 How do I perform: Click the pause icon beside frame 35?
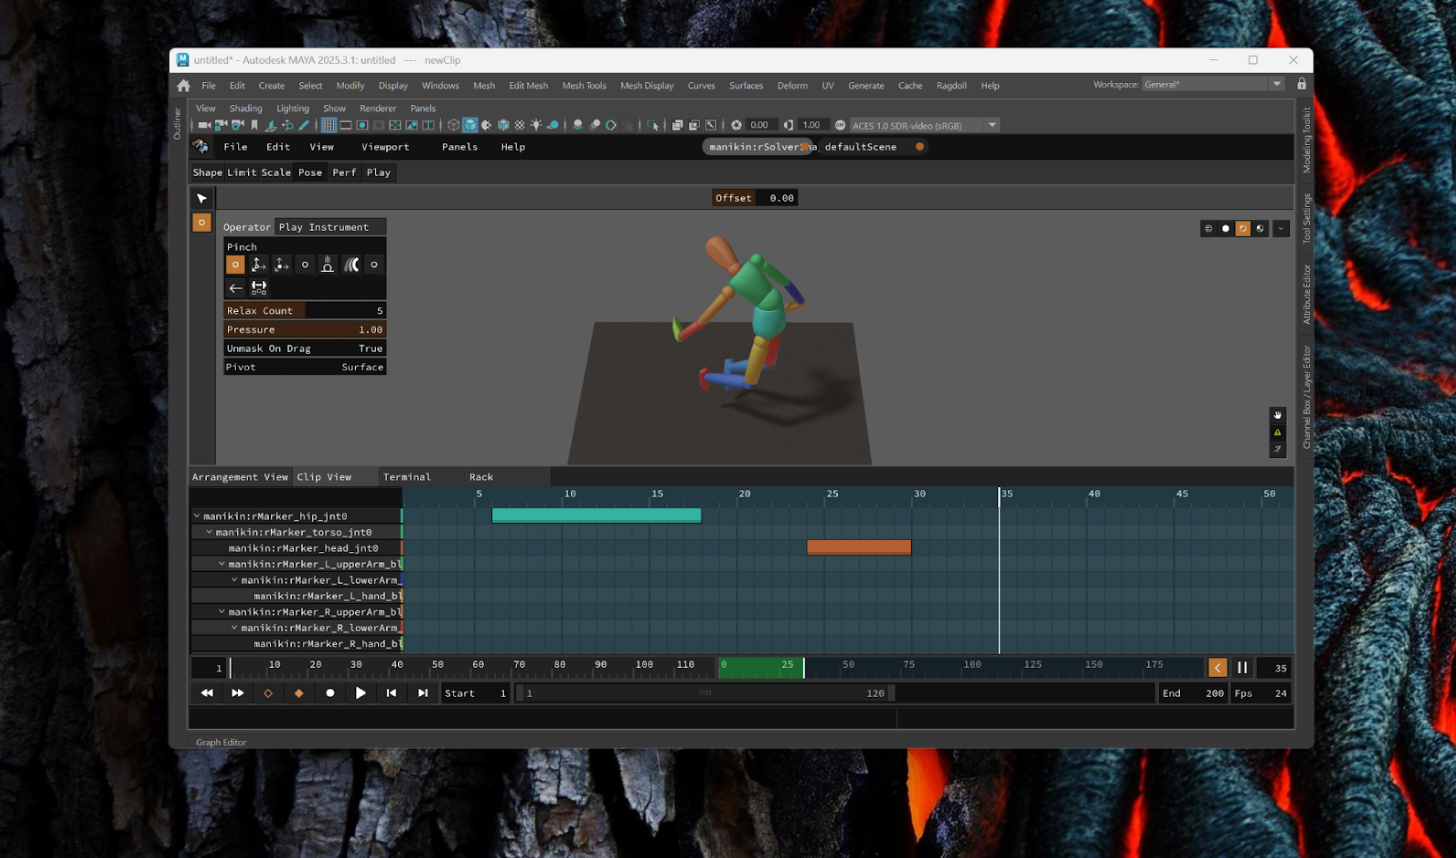(x=1242, y=667)
